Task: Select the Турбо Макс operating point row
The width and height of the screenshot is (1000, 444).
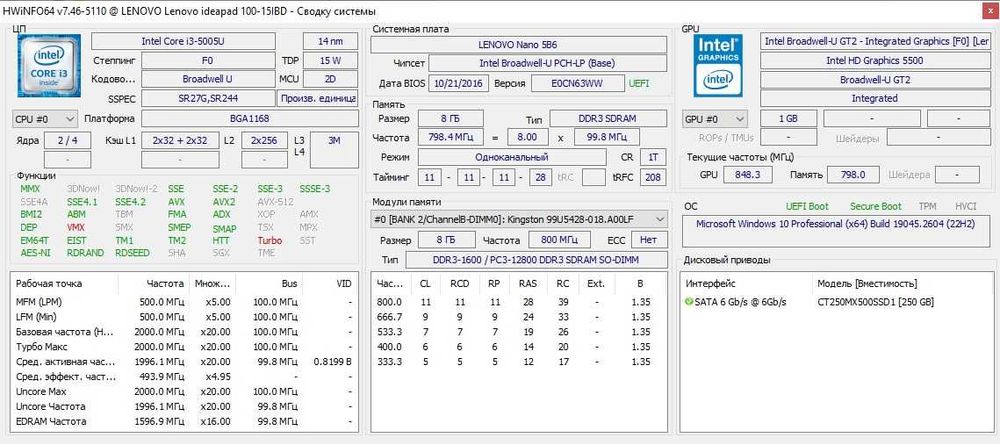Action: (x=184, y=346)
